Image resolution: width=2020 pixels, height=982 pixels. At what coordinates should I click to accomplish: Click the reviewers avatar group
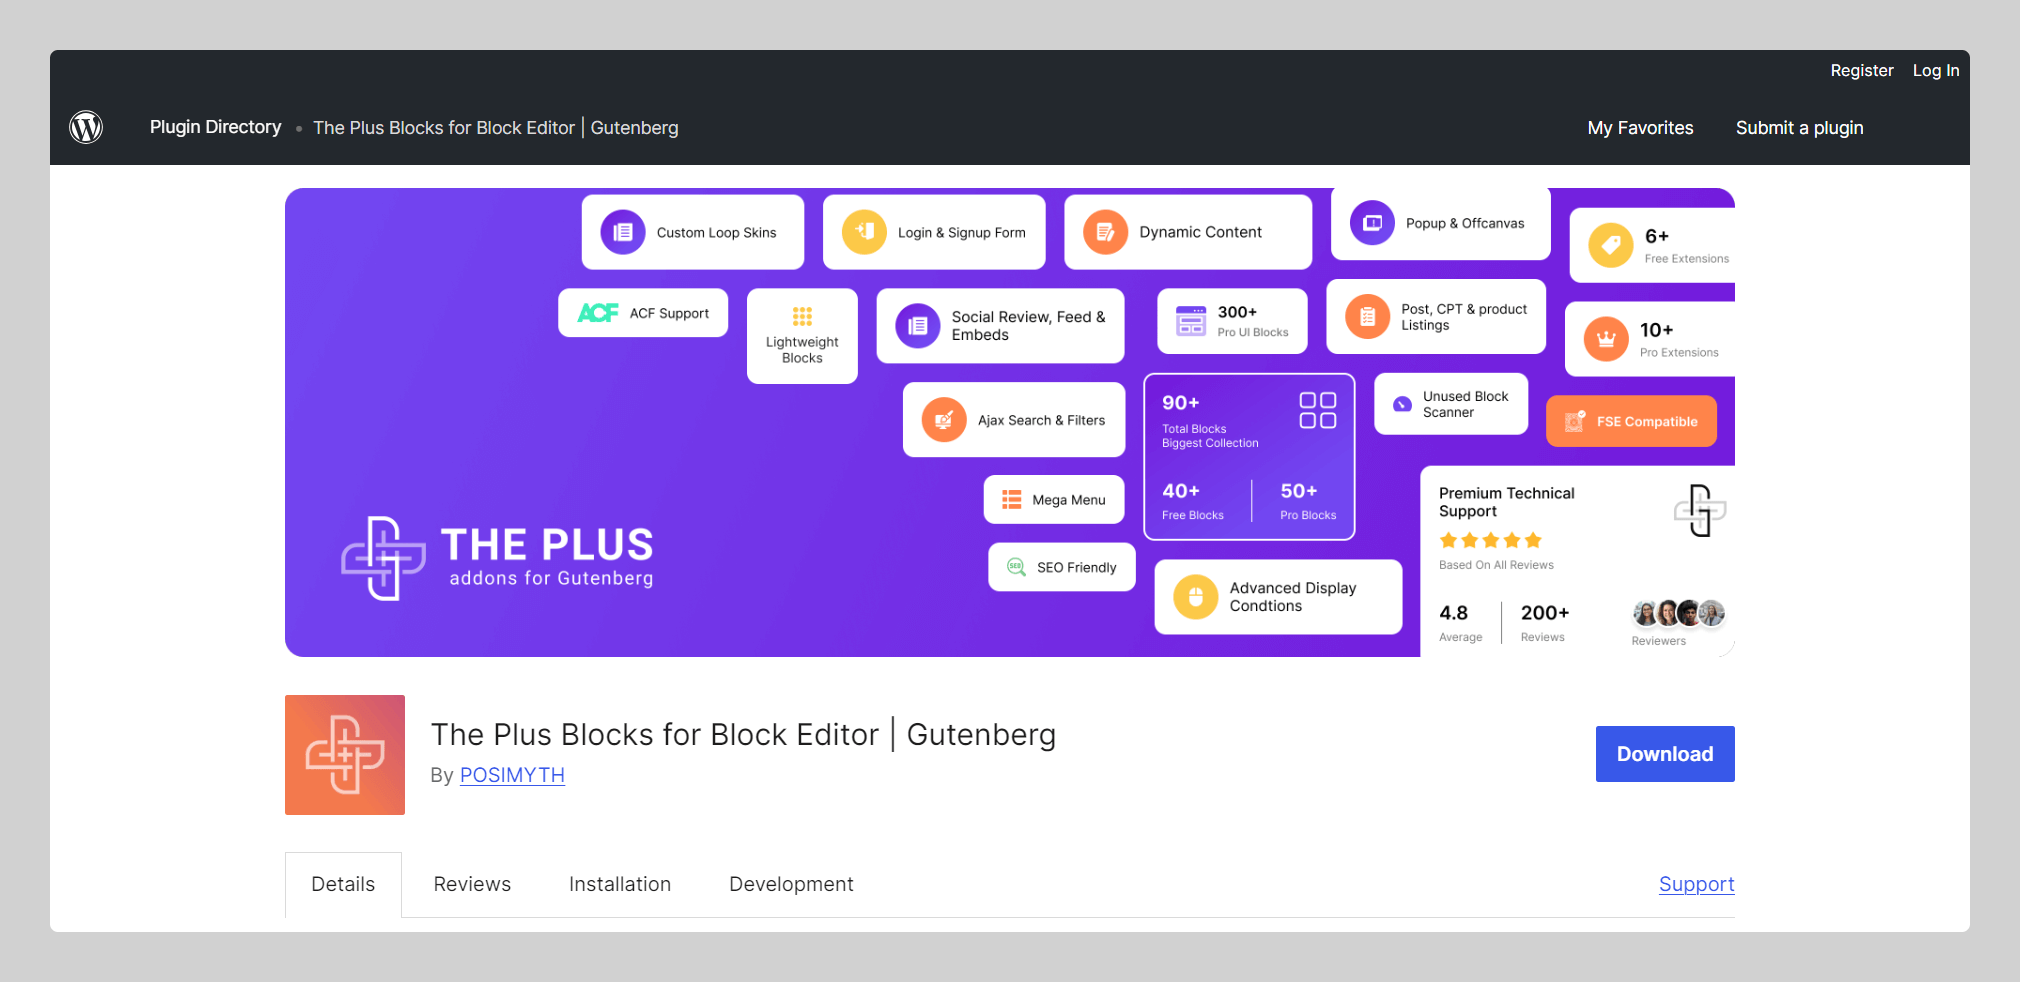click(x=1679, y=612)
